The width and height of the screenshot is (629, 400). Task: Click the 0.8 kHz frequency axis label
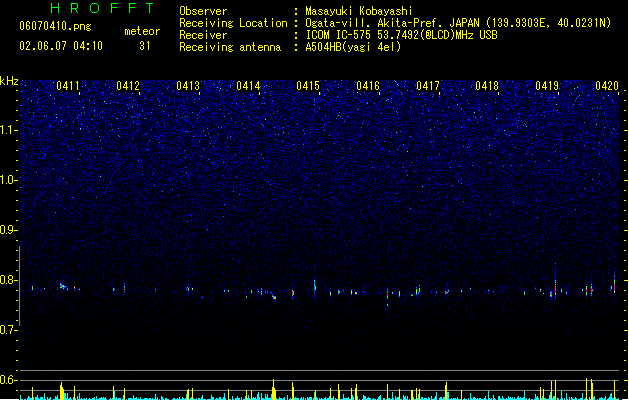coord(8,280)
